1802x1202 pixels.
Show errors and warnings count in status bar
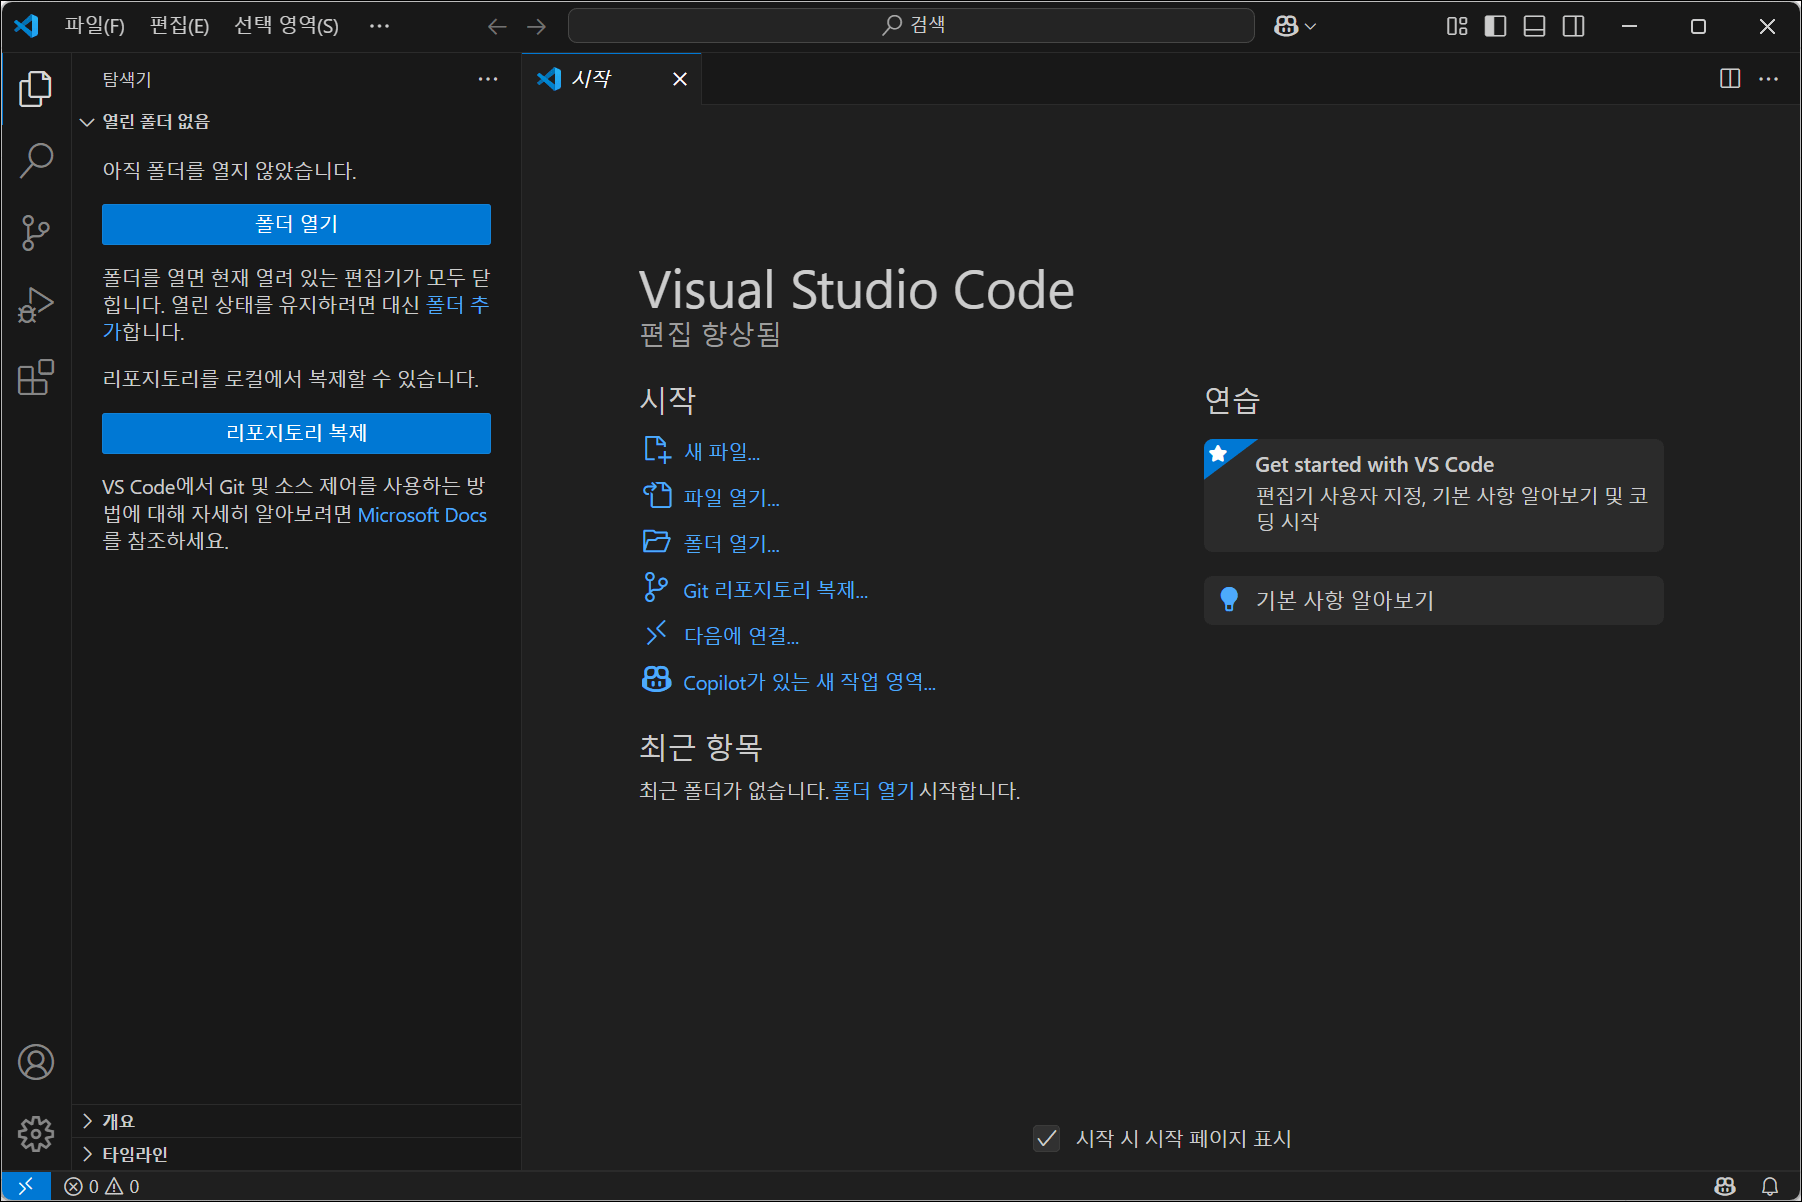point(102,1186)
